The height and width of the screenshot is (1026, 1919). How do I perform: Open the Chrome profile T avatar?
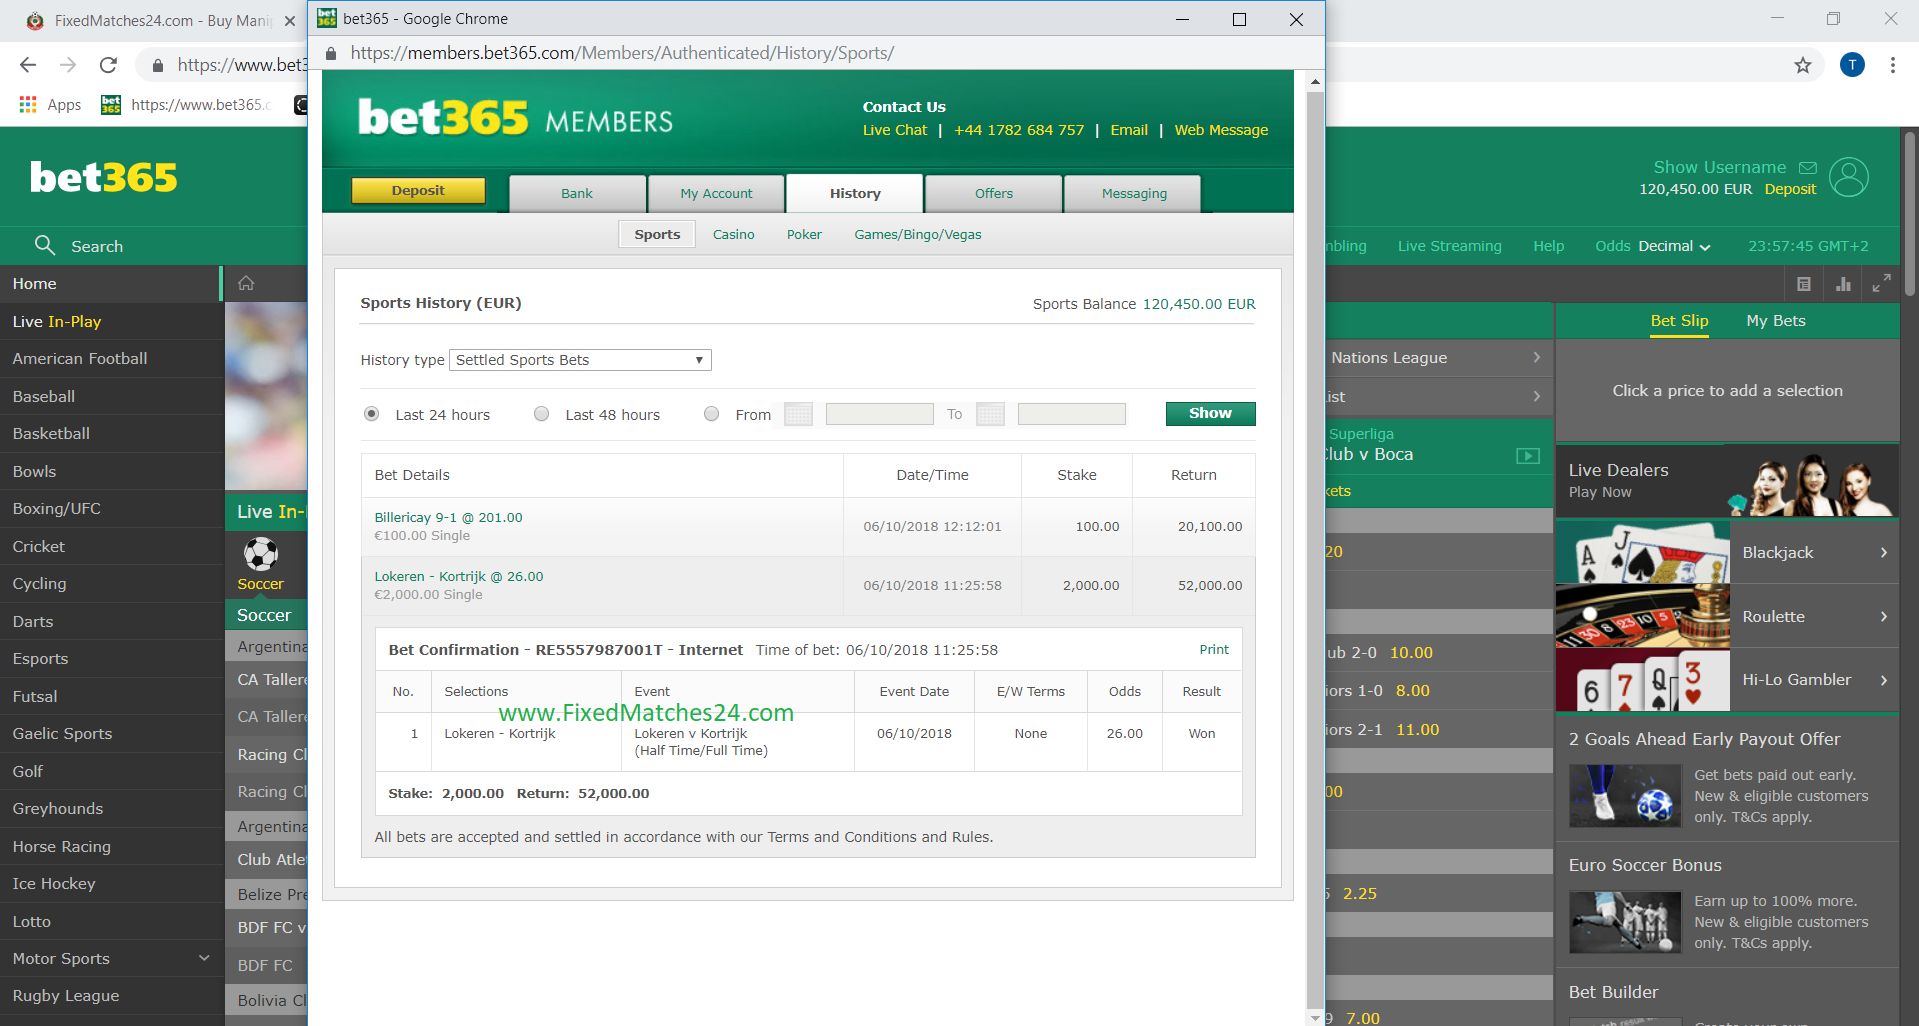coord(1852,65)
